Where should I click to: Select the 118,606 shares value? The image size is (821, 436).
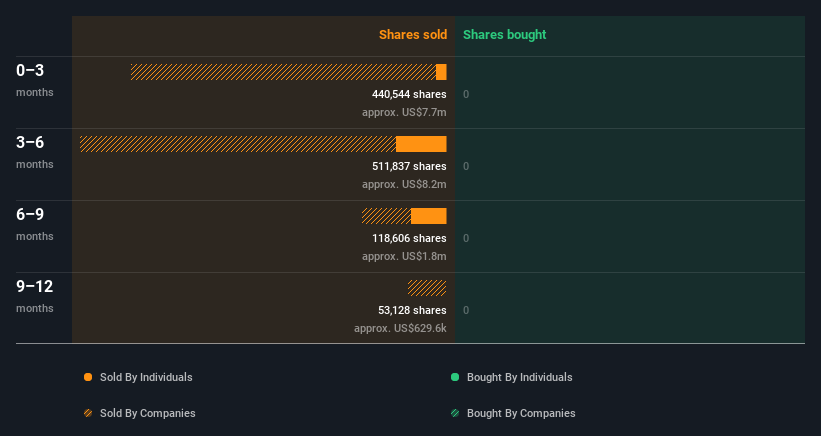click(409, 238)
